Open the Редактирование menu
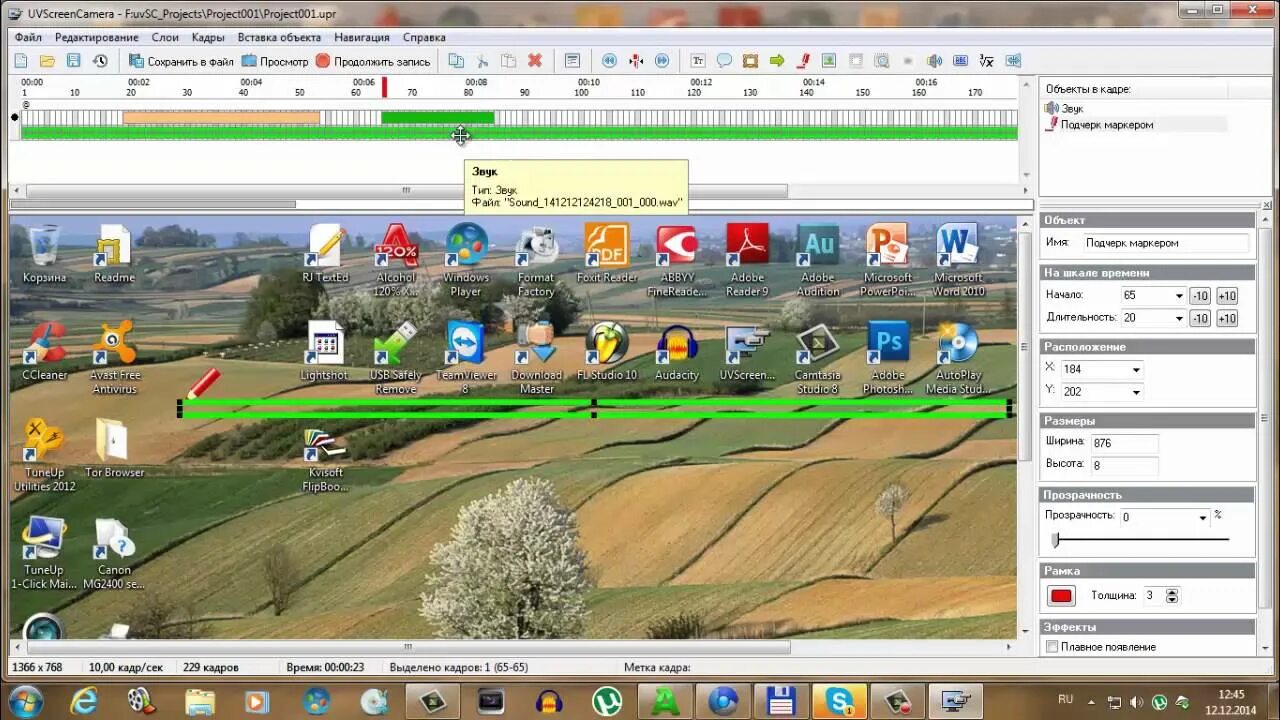 pyautogui.click(x=97, y=37)
